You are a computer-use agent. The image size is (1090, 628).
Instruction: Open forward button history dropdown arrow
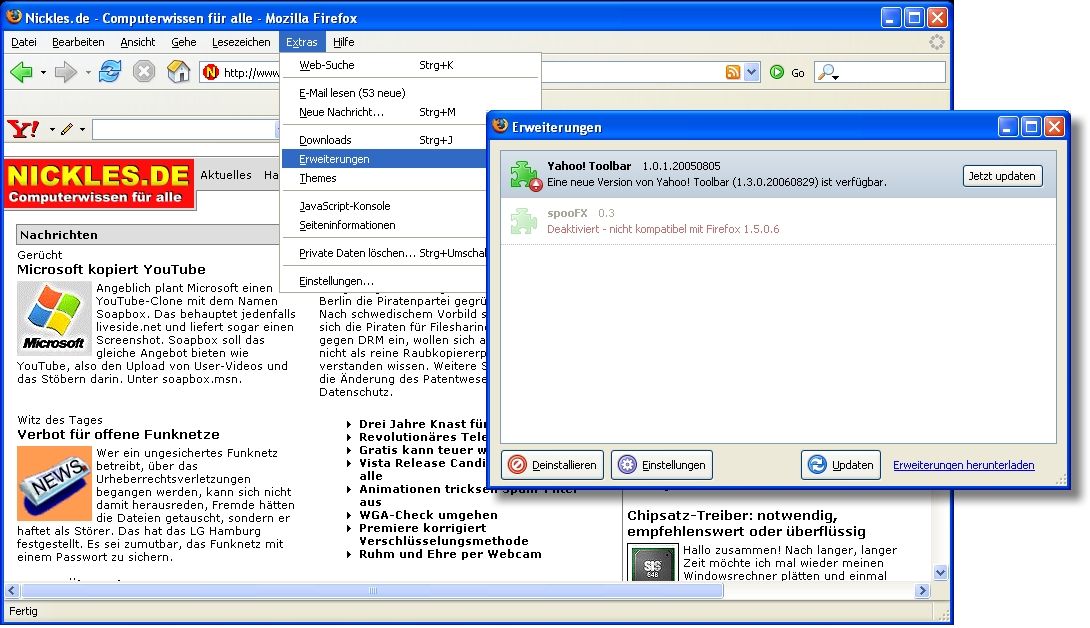(88, 72)
